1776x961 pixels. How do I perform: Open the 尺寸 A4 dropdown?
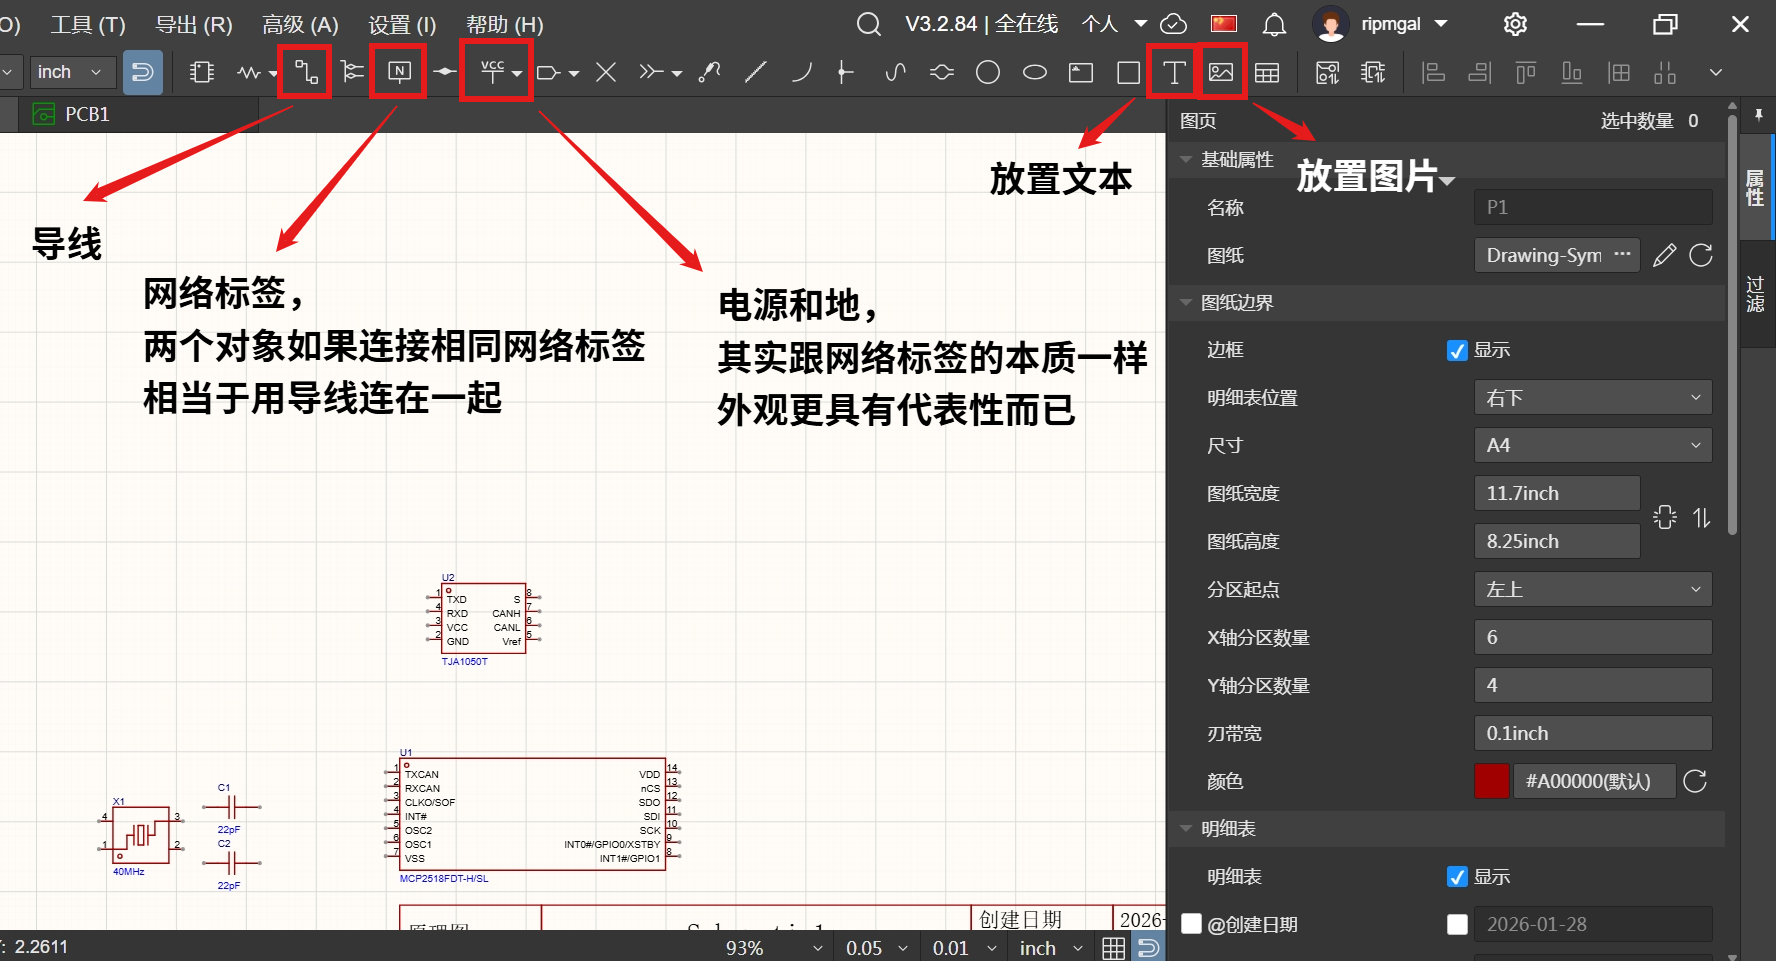pos(1592,445)
